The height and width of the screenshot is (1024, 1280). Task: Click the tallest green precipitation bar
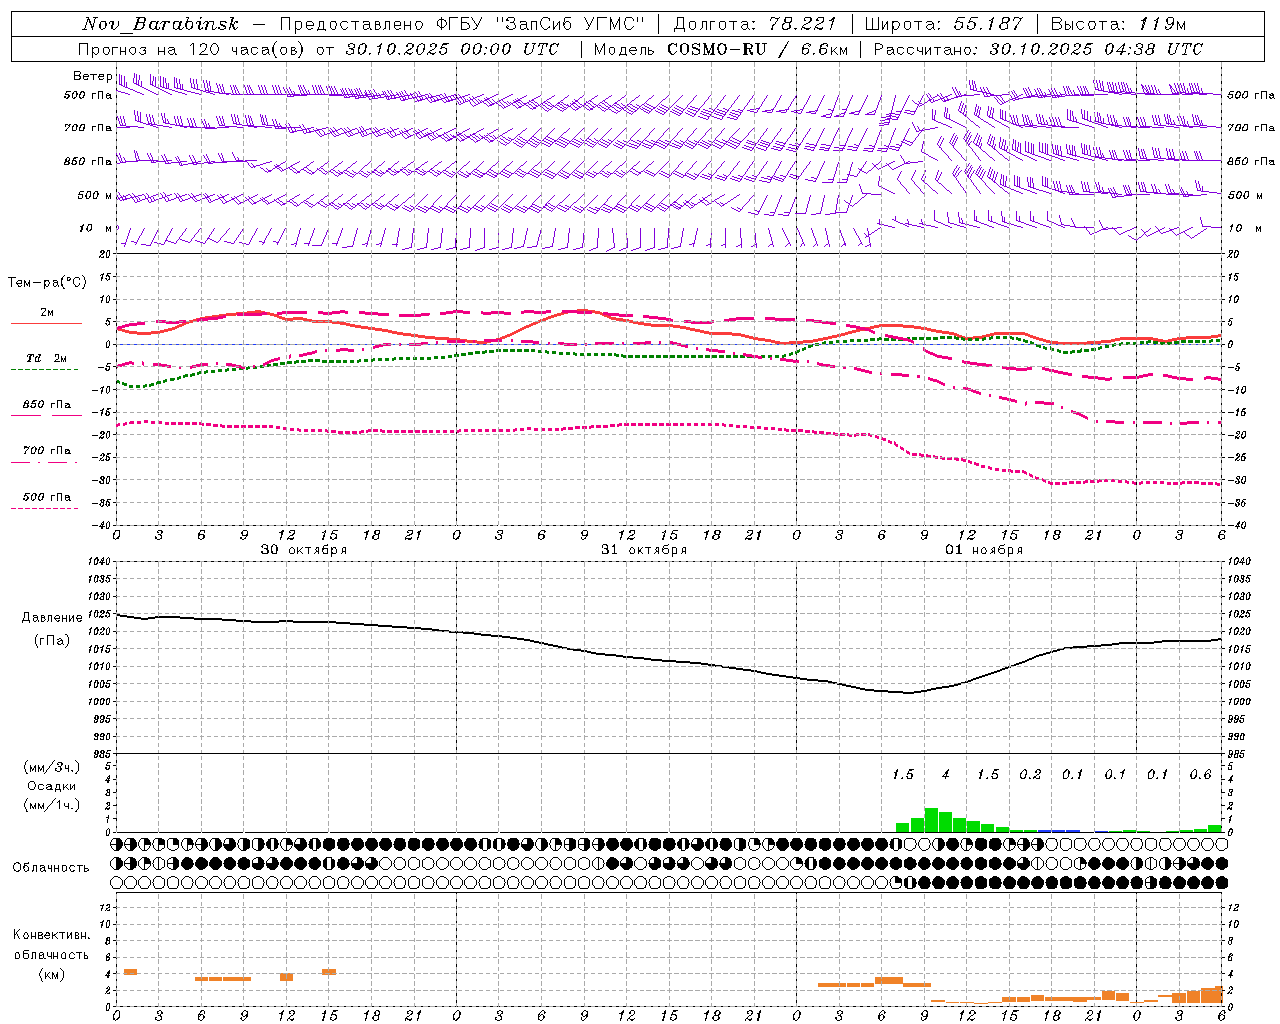click(931, 820)
